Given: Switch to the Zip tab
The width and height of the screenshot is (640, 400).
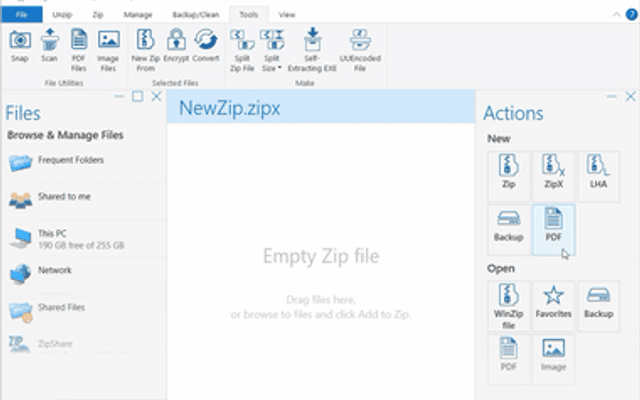Looking at the screenshot, I should [98, 15].
